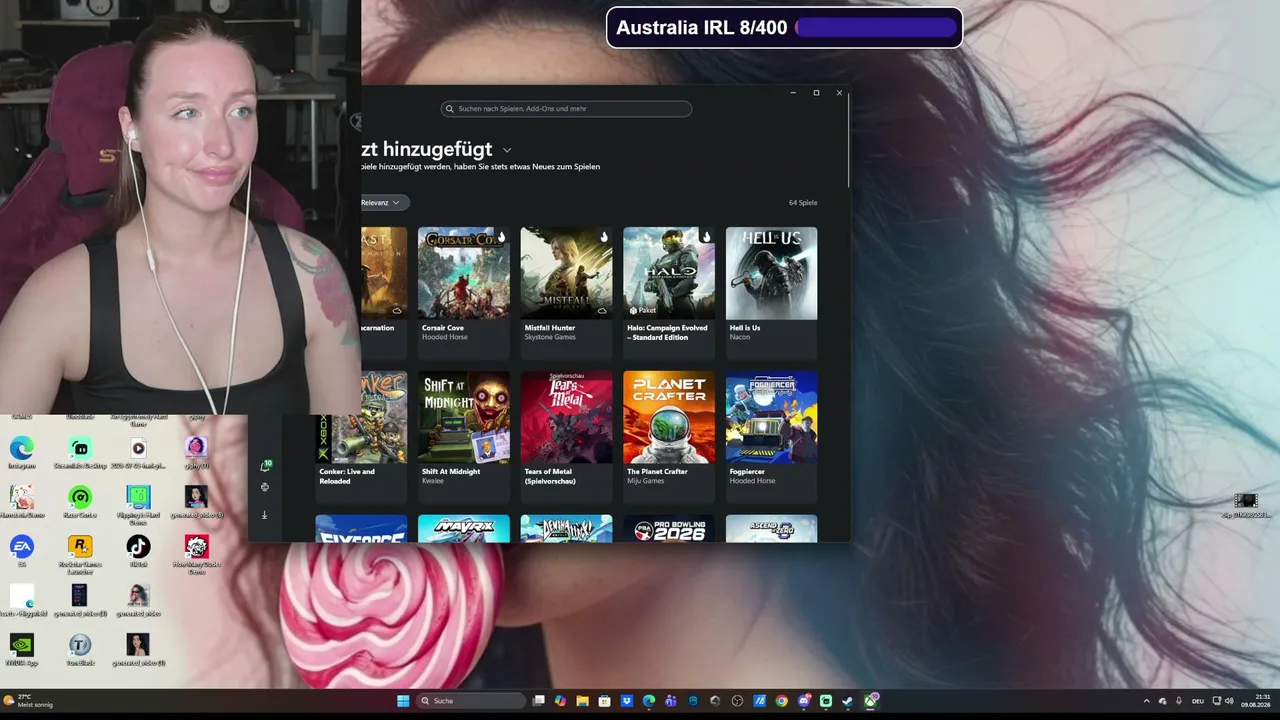Click the cloud icon on Mistfall Hunter tile

coord(602,310)
